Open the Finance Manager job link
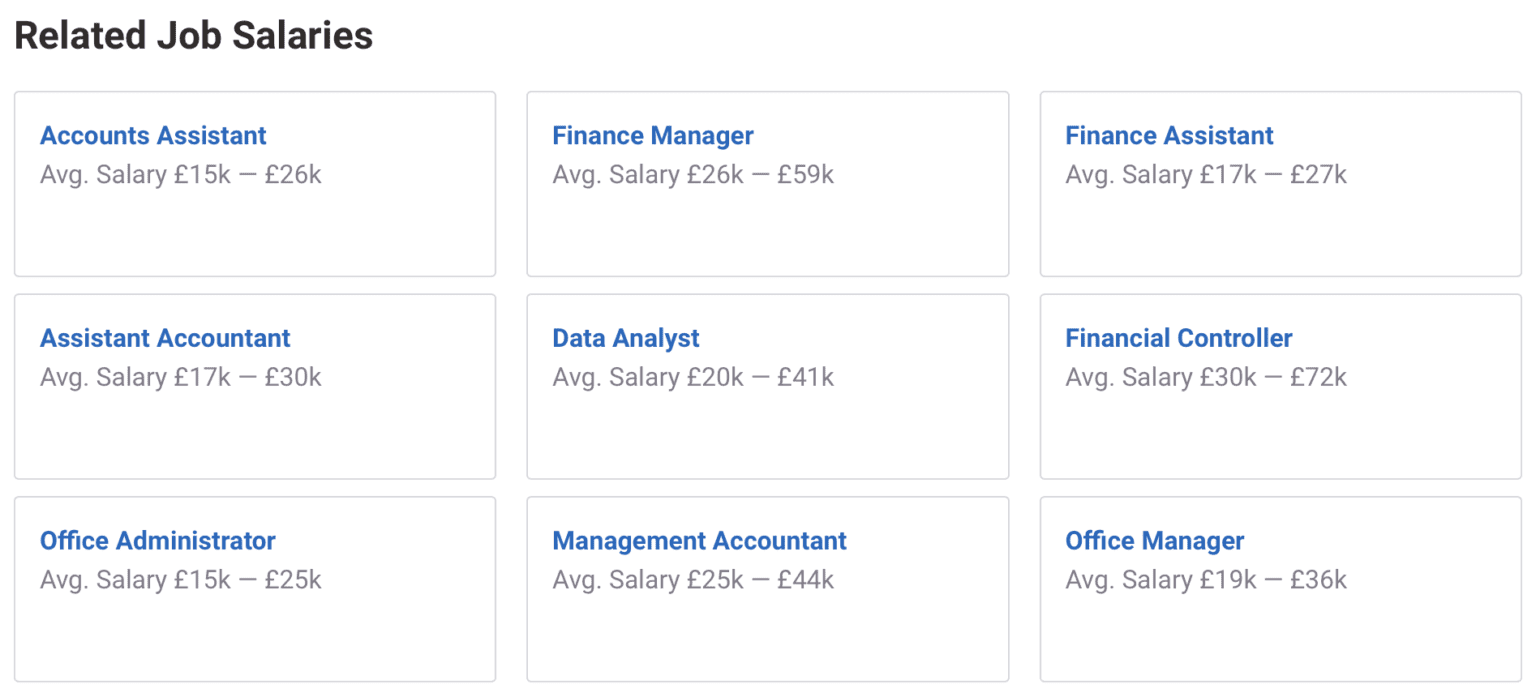Screen dimensions: 1536x697 tap(653, 136)
